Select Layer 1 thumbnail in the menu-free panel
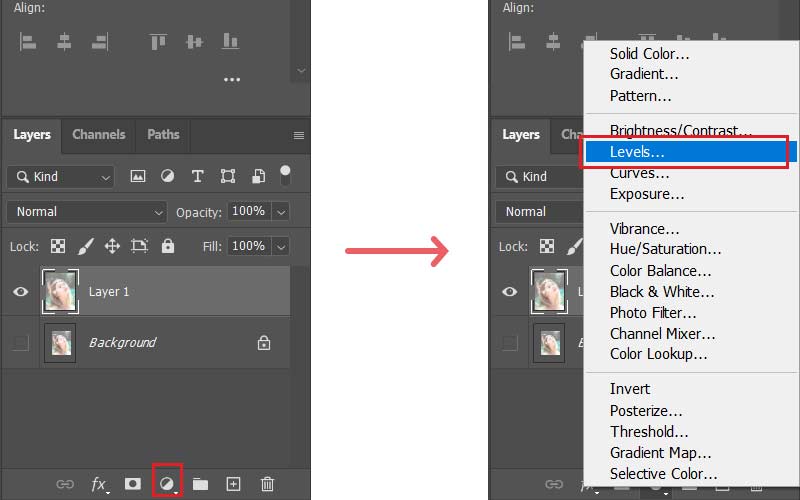 60,291
